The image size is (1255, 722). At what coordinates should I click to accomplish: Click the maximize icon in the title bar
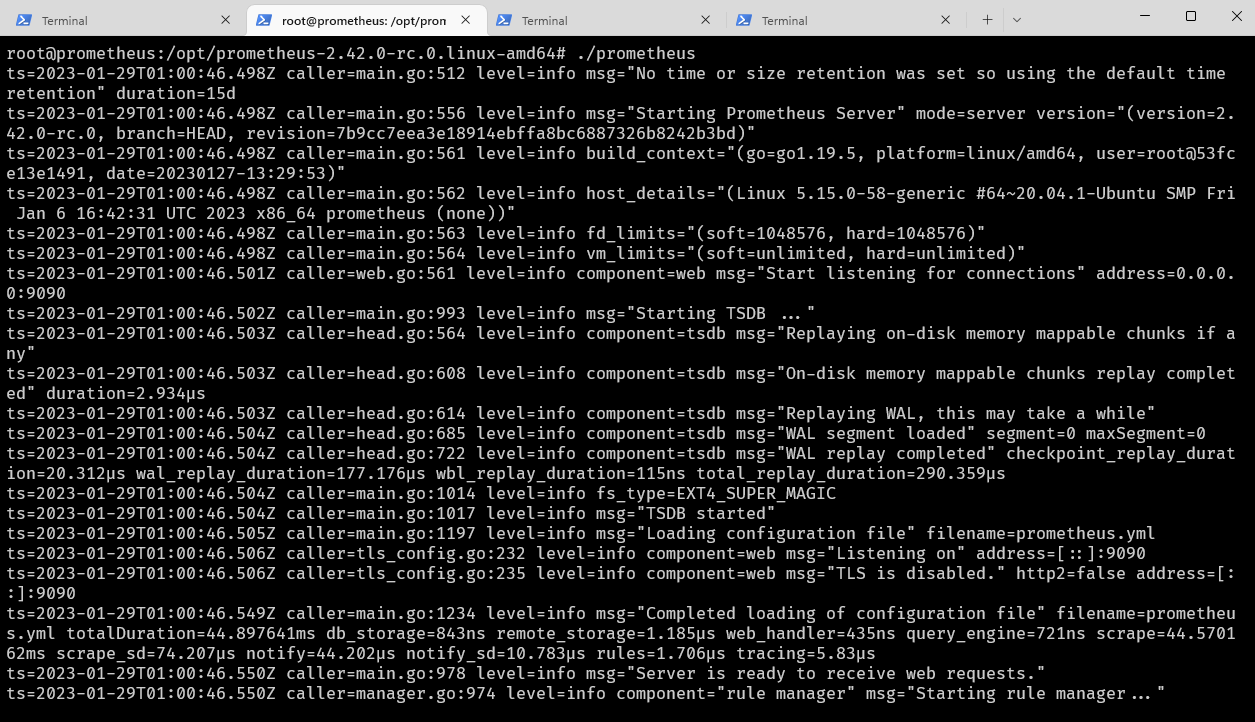click(x=1190, y=17)
